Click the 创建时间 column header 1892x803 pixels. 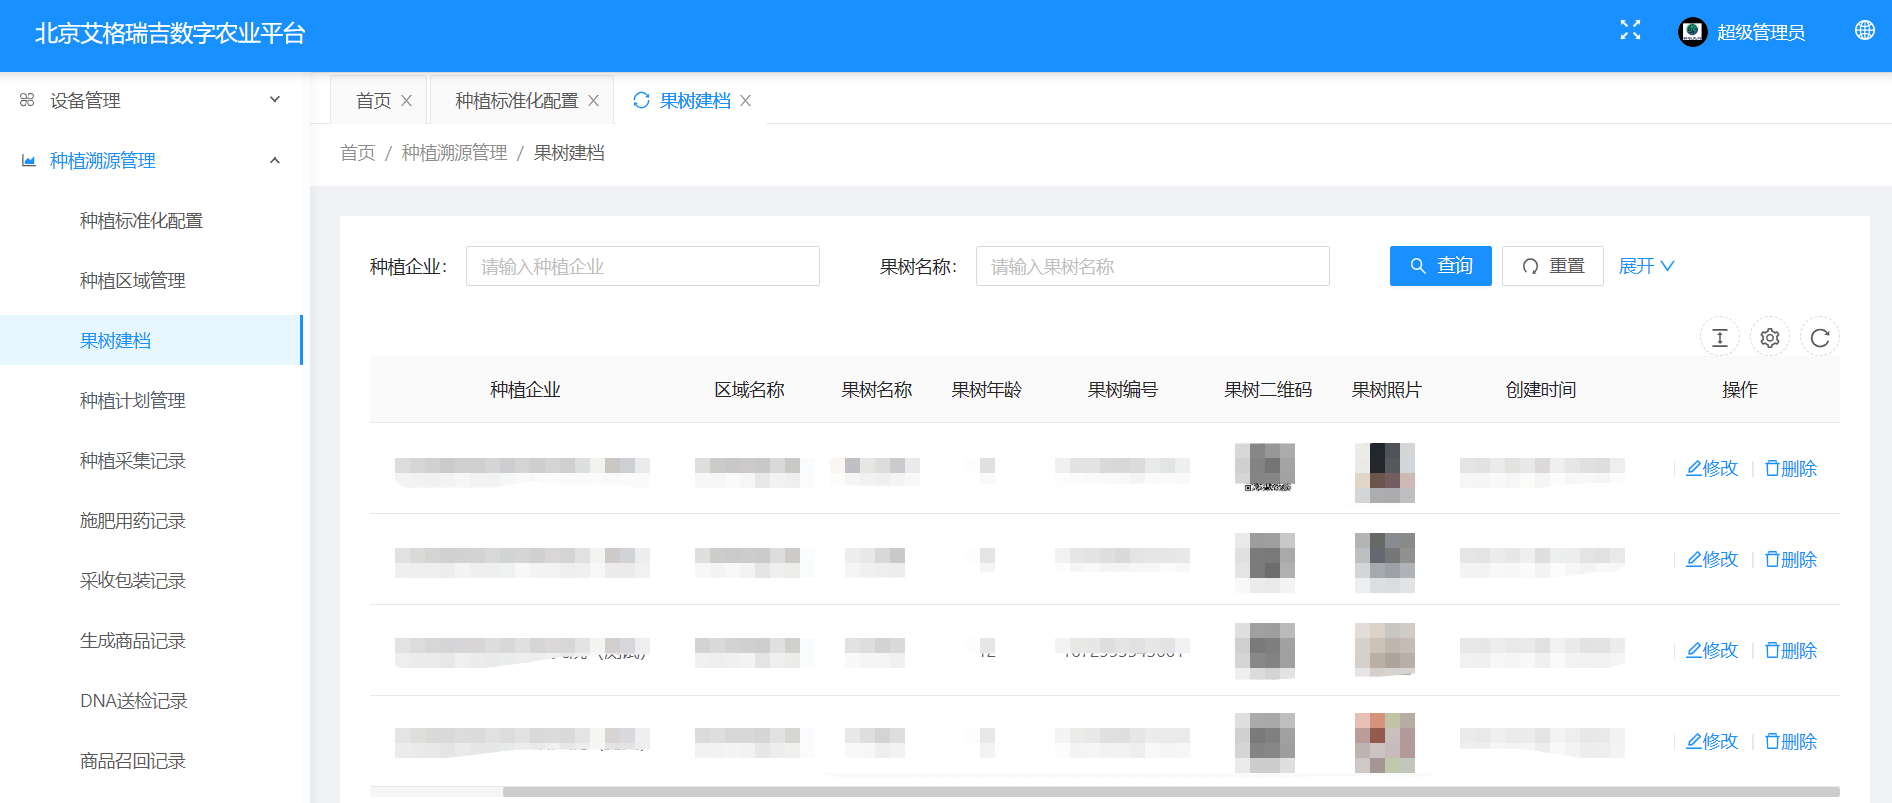1541,390
